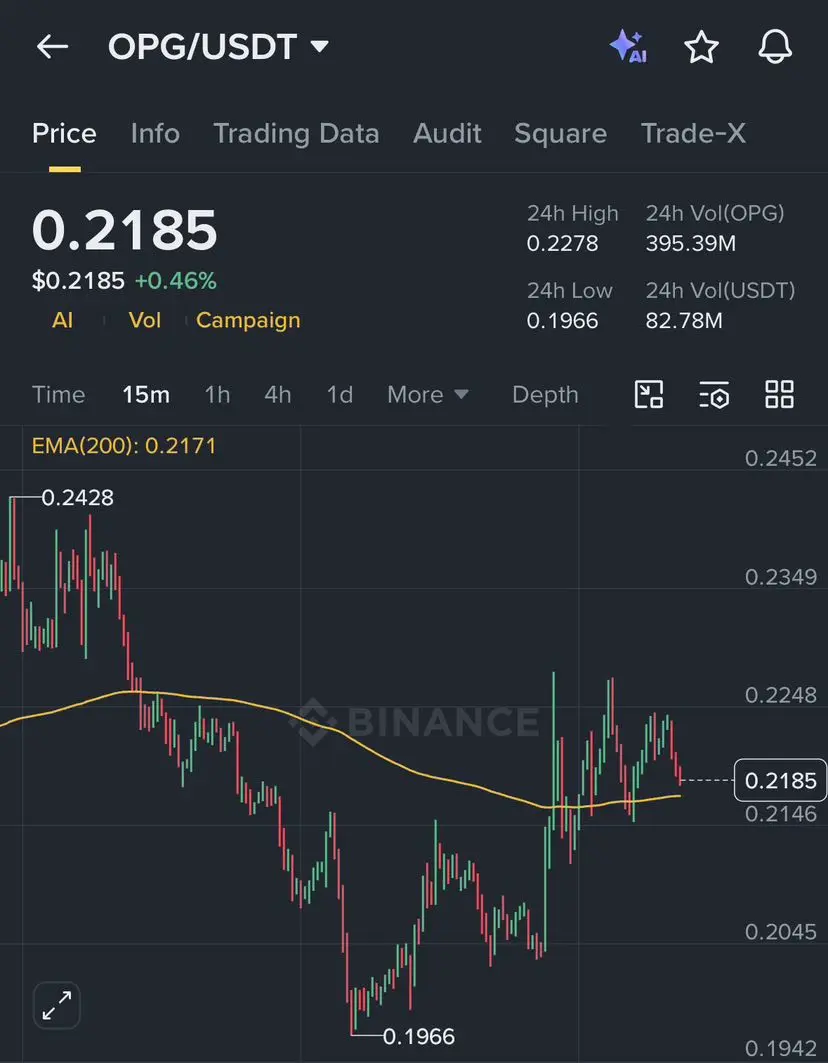Viewport: 828px width, 1063px height.
Task: Tap the 0.2248 axis price label
Action: click(x=781, y=696)
